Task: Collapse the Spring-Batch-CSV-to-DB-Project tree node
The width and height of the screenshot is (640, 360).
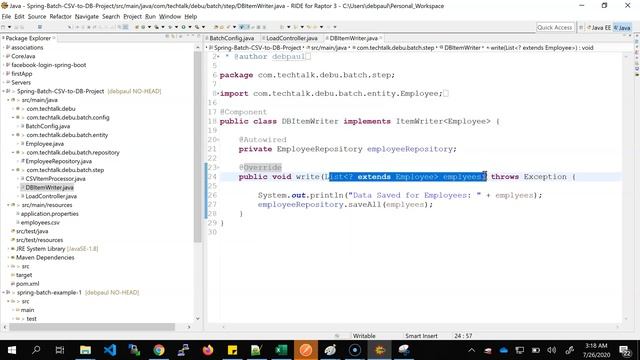Action: coord(4,91)
